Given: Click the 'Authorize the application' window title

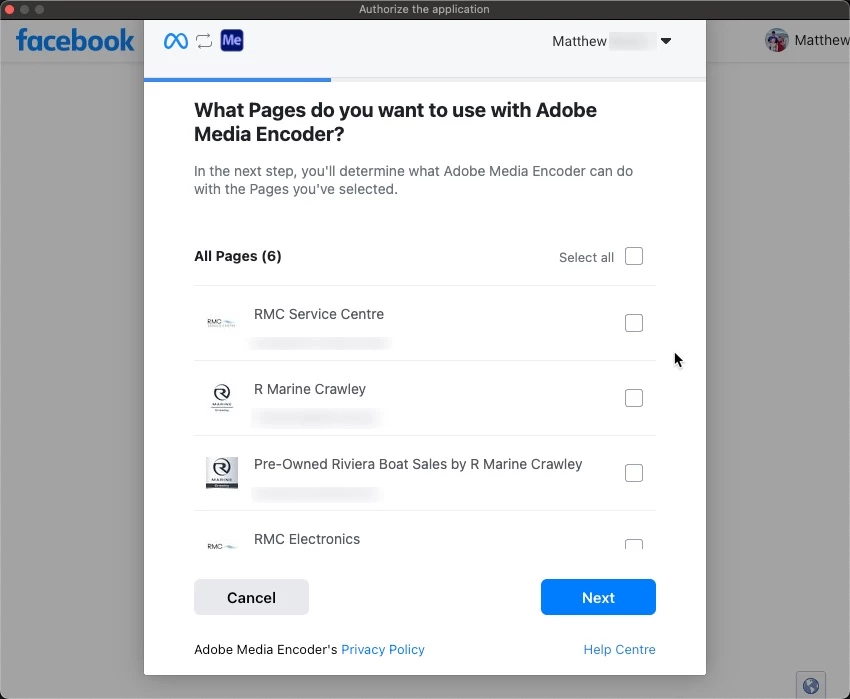Looking at the screenshot, I should click(x=424, y=9).
